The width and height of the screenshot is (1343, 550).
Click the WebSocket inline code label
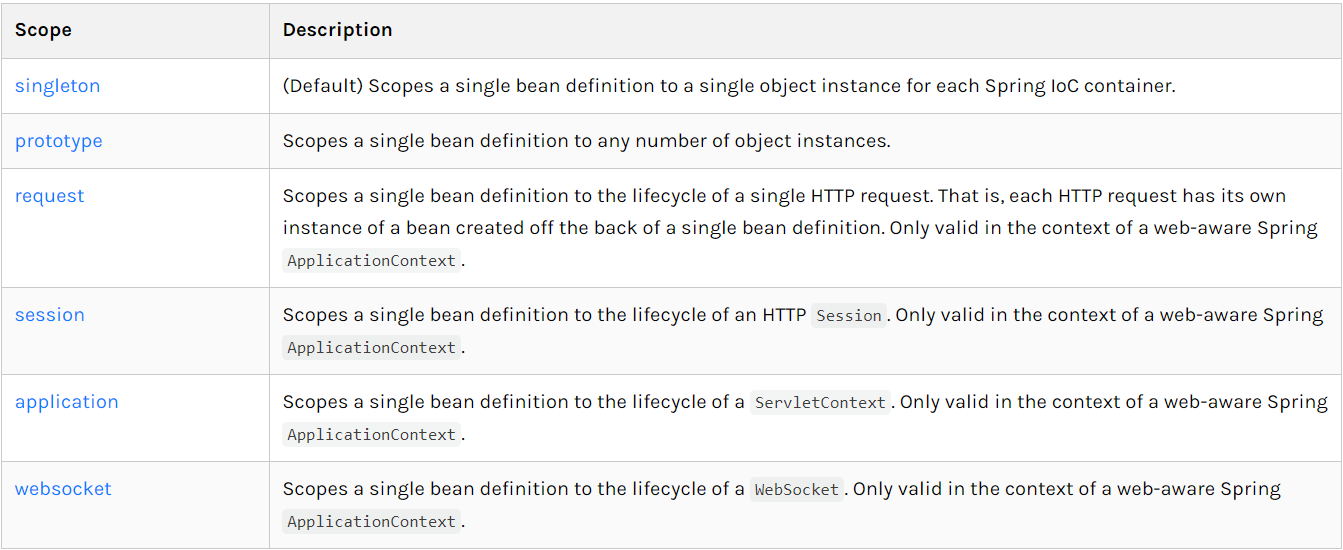tap(797, 490)
